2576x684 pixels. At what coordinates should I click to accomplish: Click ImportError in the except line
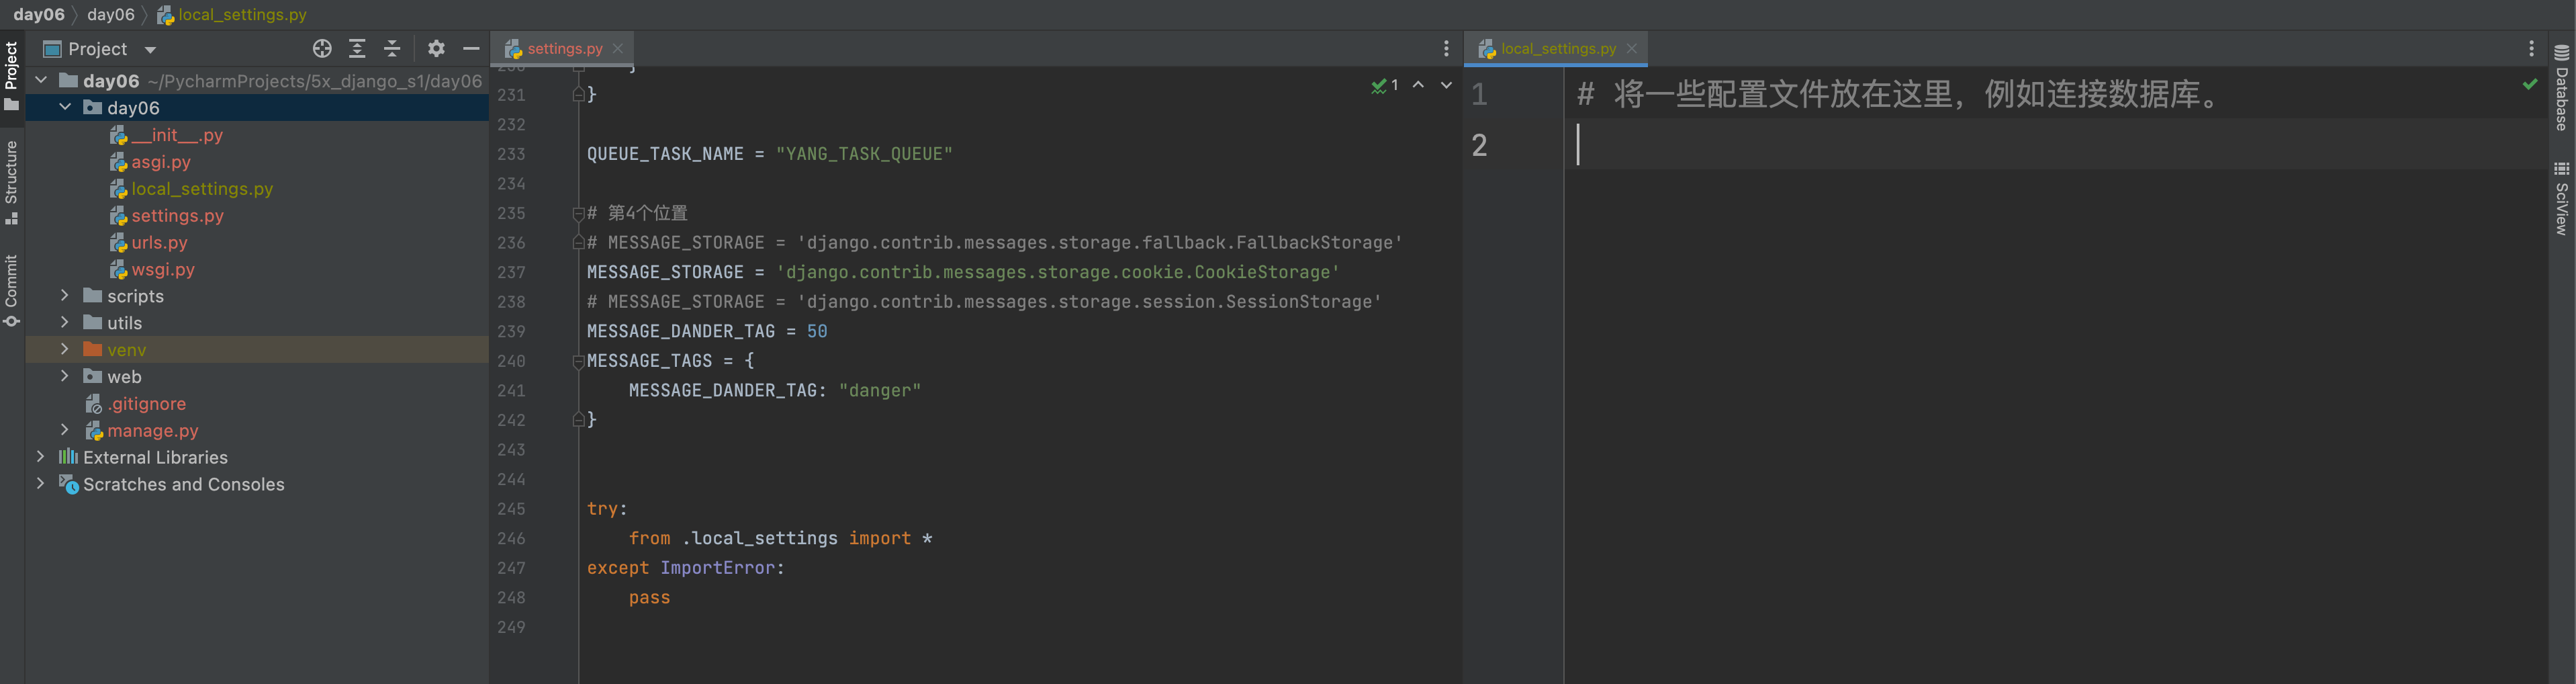(718, 568)
